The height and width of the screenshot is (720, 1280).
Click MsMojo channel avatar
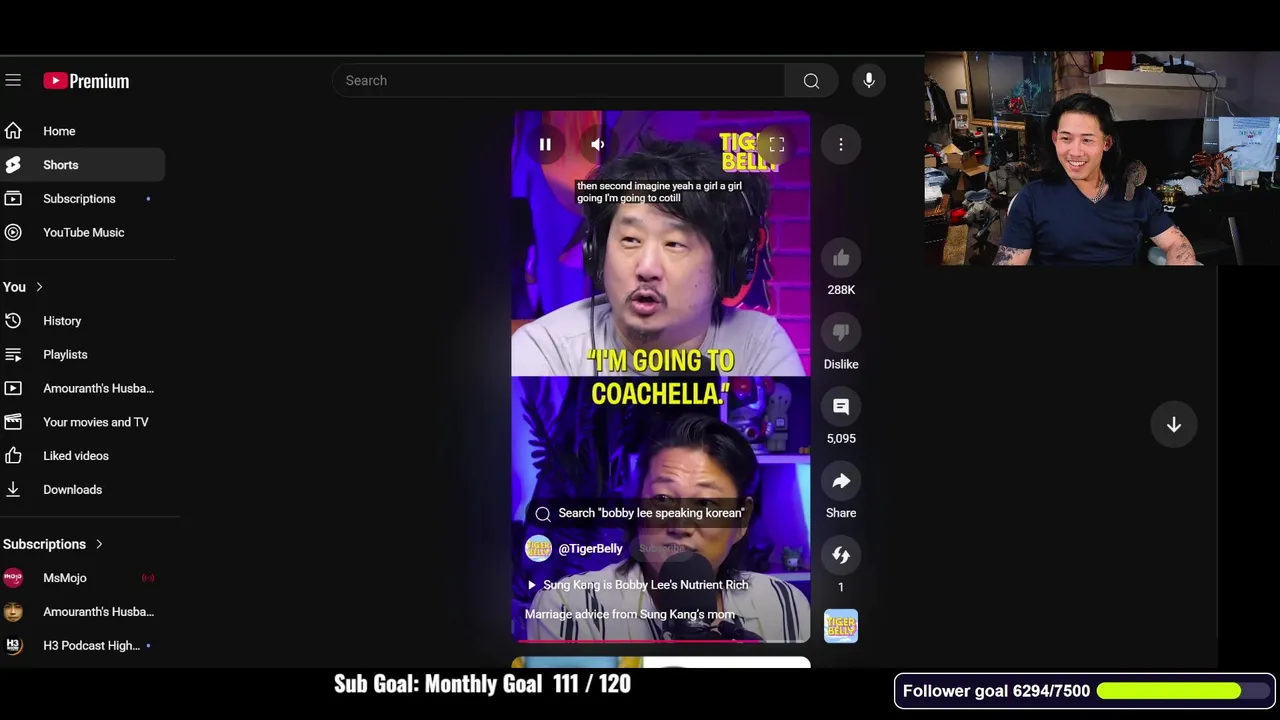[13, 578]
